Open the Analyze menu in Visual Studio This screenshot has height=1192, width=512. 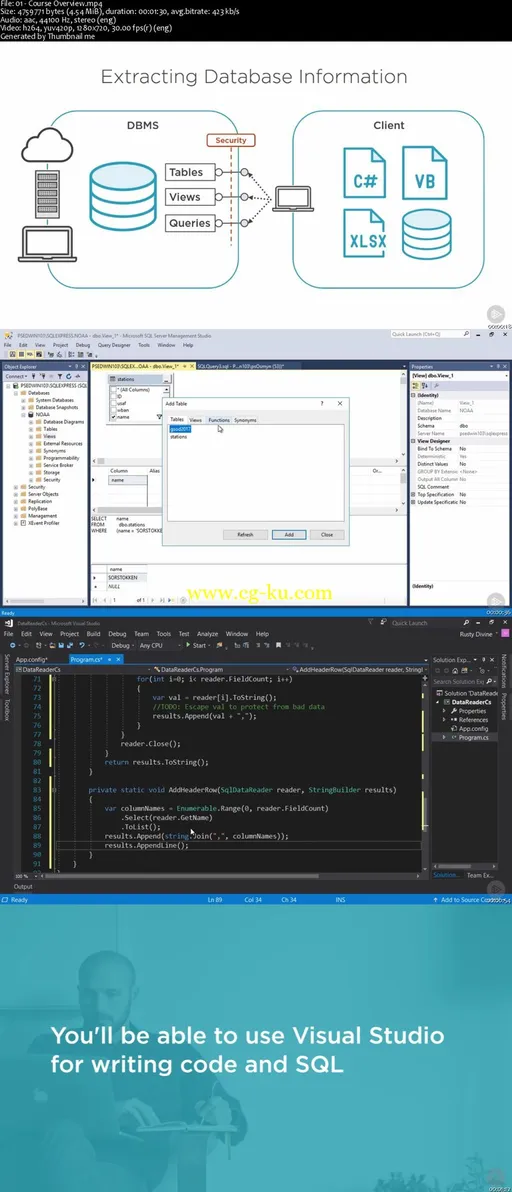pos(207,633)
